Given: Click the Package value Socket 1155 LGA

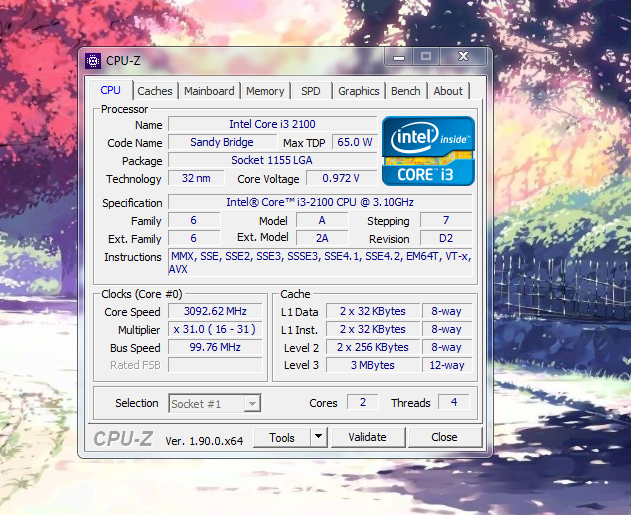Looking at the screenshot, I should [272, 160].
